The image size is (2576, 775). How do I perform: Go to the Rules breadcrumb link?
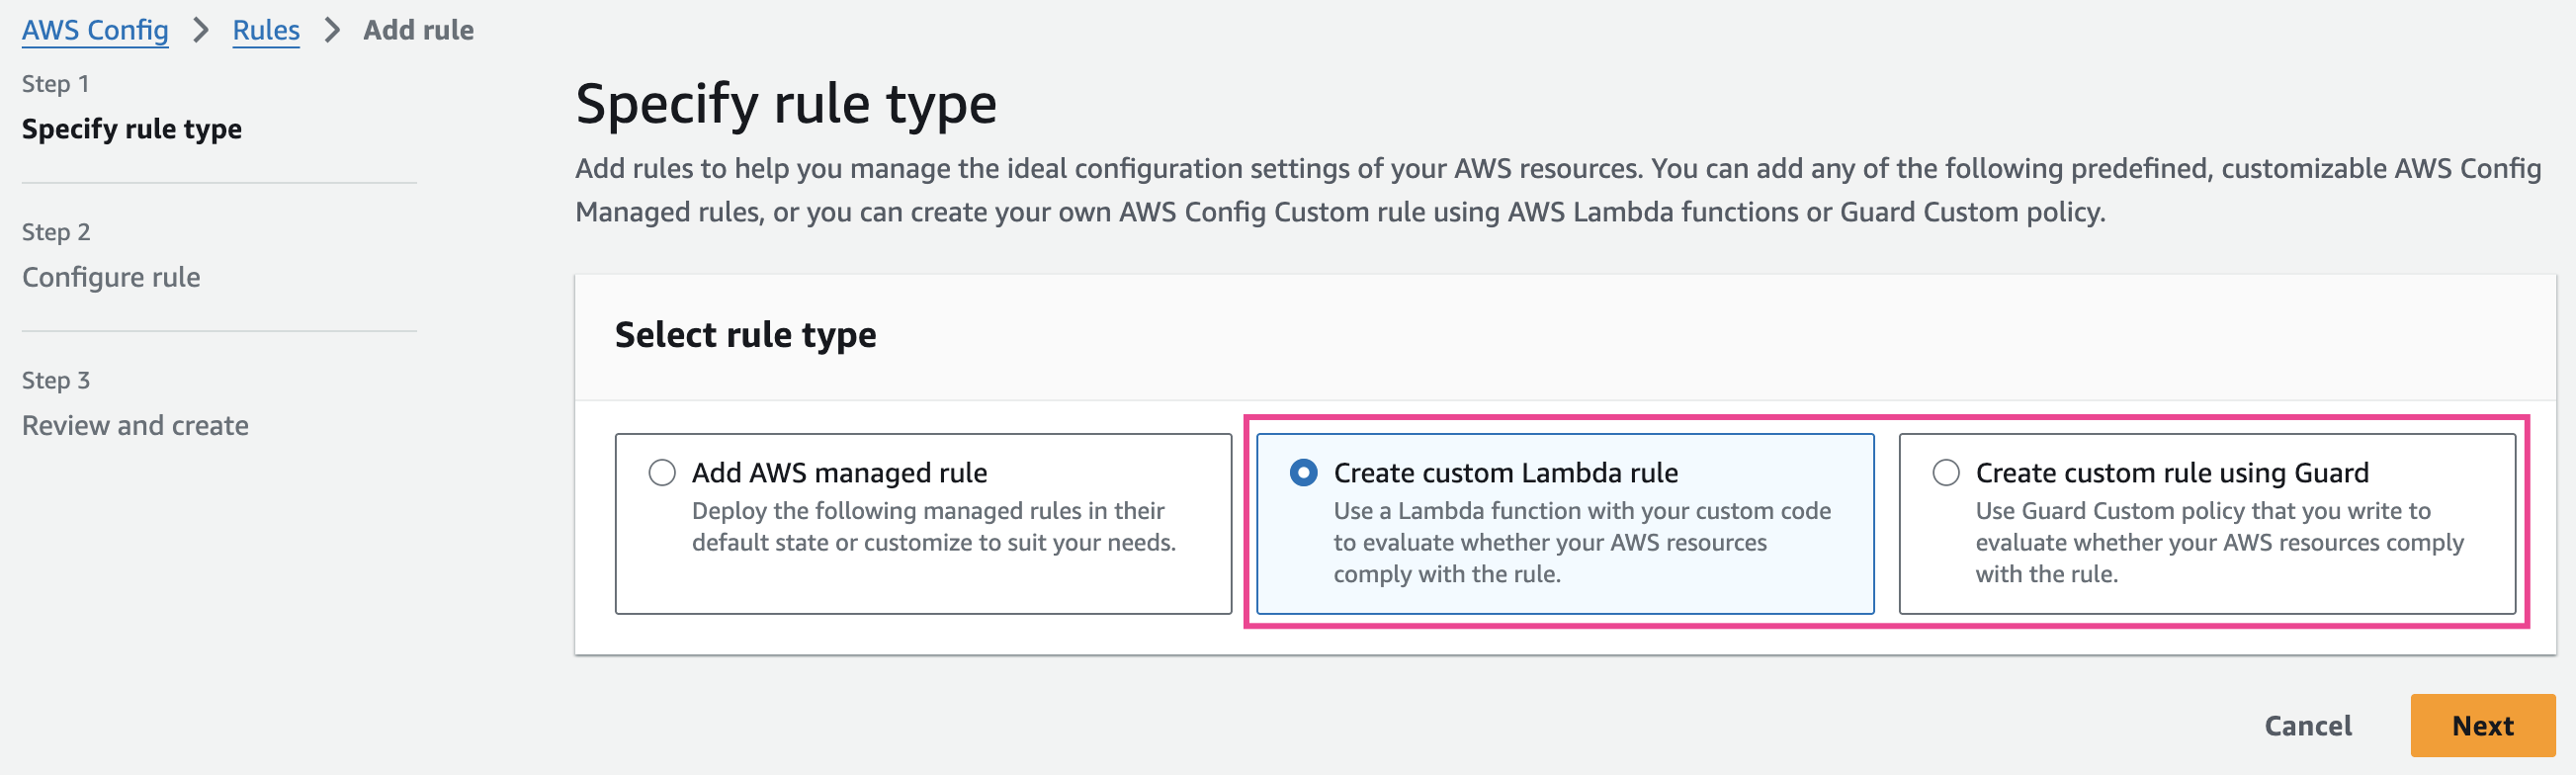coord(265,30)
